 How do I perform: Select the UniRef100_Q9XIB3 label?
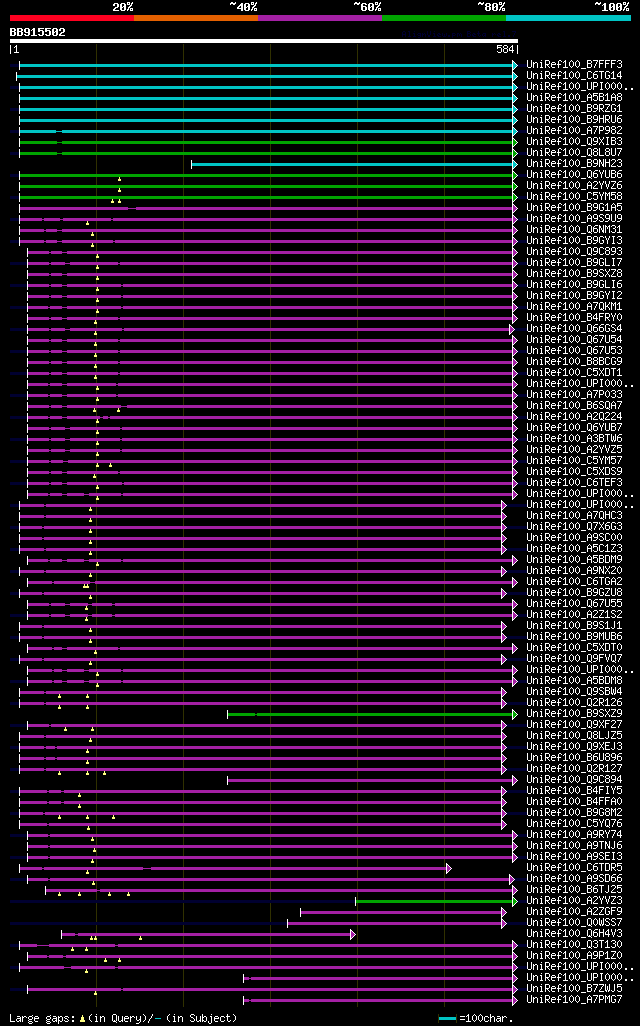574,142
